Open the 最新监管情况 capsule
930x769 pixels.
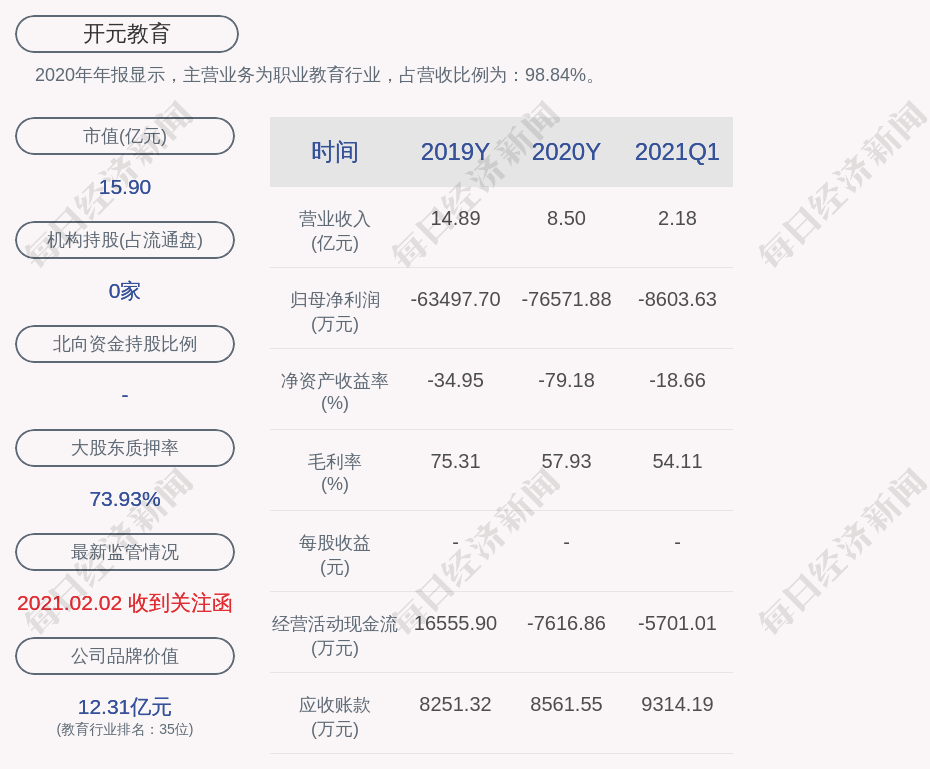(124, 552)
